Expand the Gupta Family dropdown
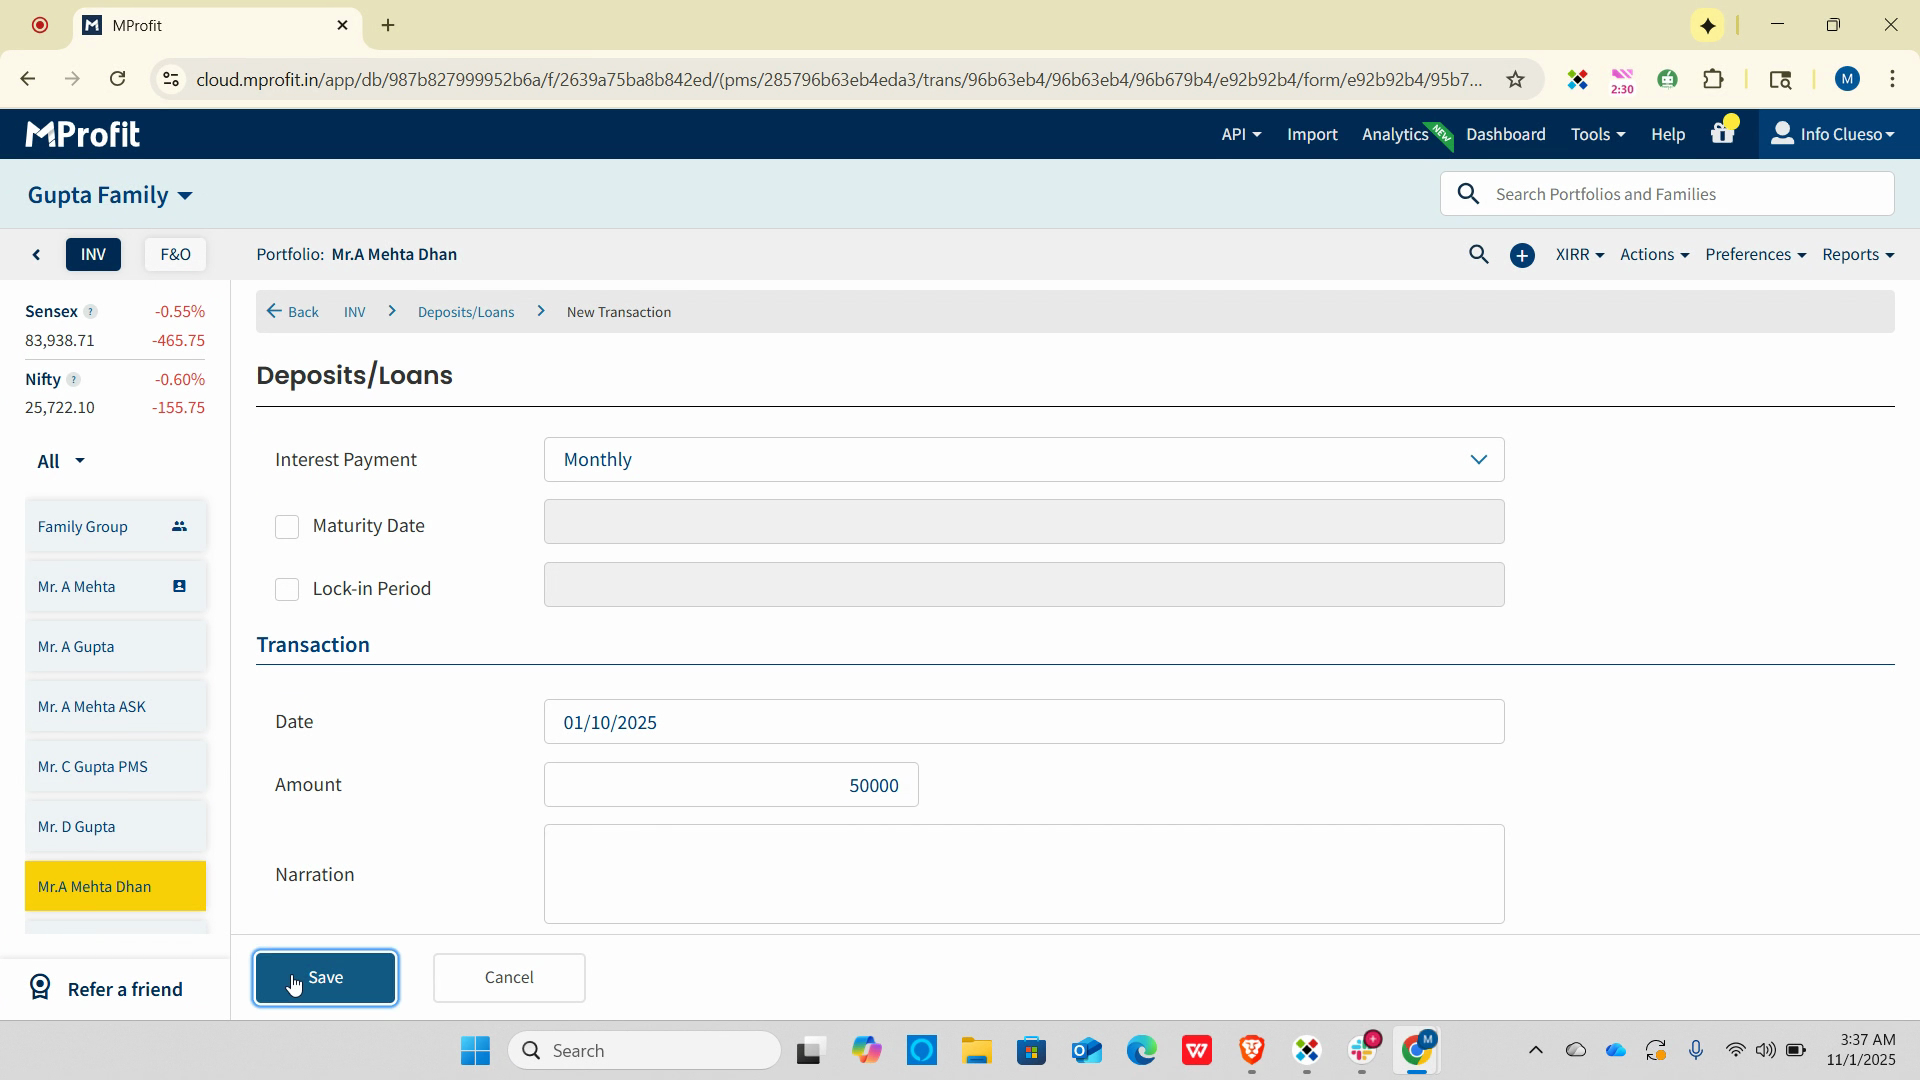Screen dimensions: 1920x1080 pos(110,195)
